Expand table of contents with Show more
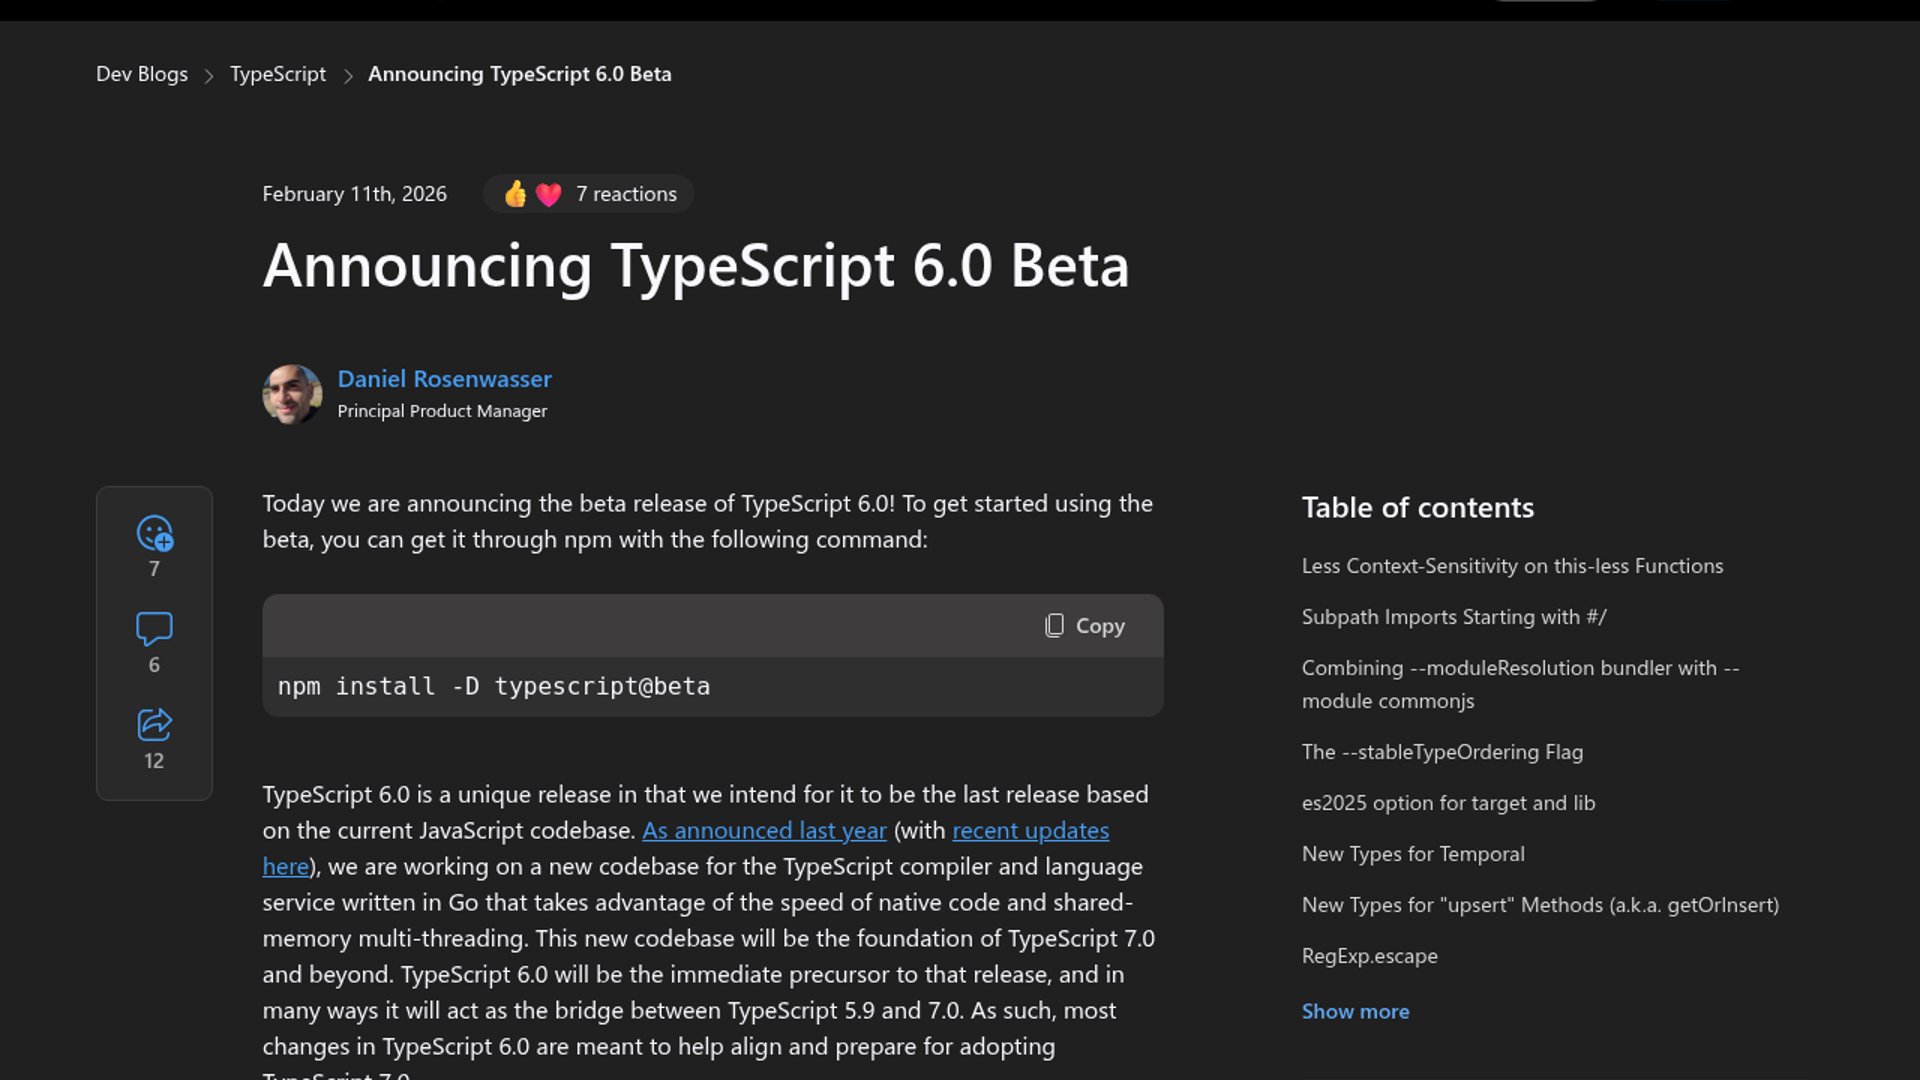The image size is (1920, 1080). [x=1355, y=1011]
